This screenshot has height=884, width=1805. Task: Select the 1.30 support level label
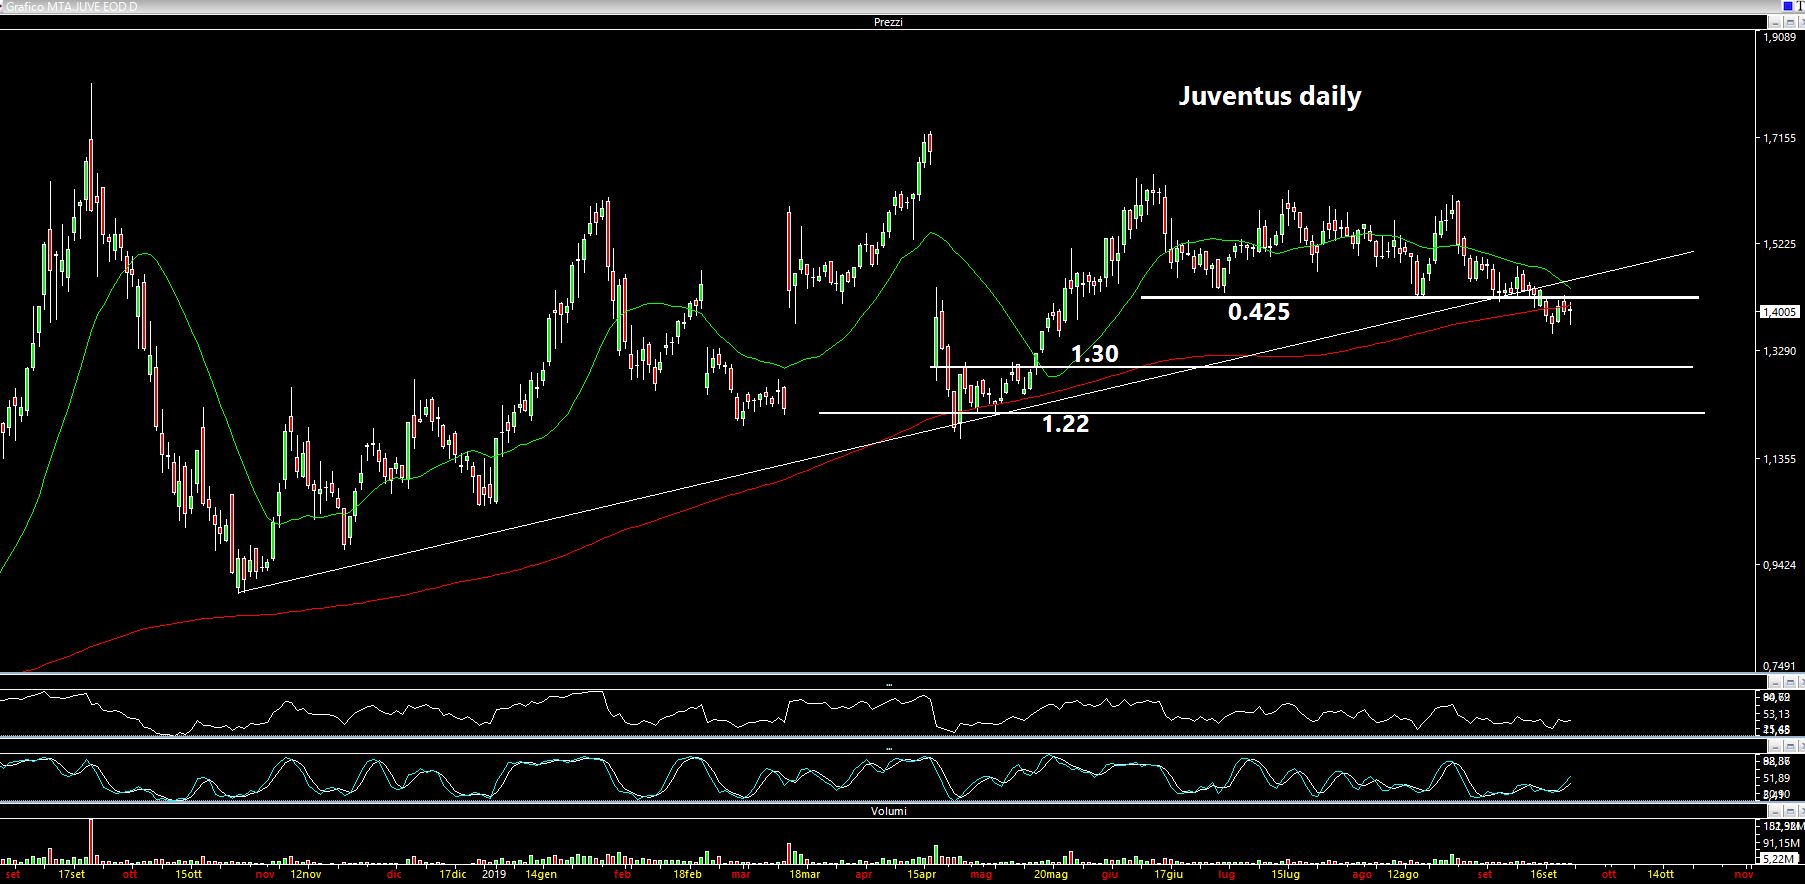tap(1095, 354)
